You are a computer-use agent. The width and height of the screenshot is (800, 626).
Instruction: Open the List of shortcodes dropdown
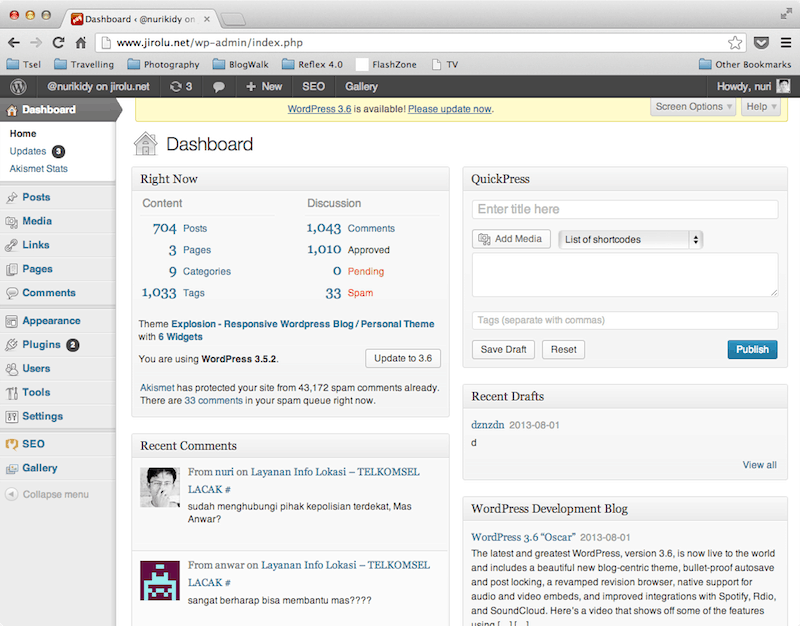point(630,240)
